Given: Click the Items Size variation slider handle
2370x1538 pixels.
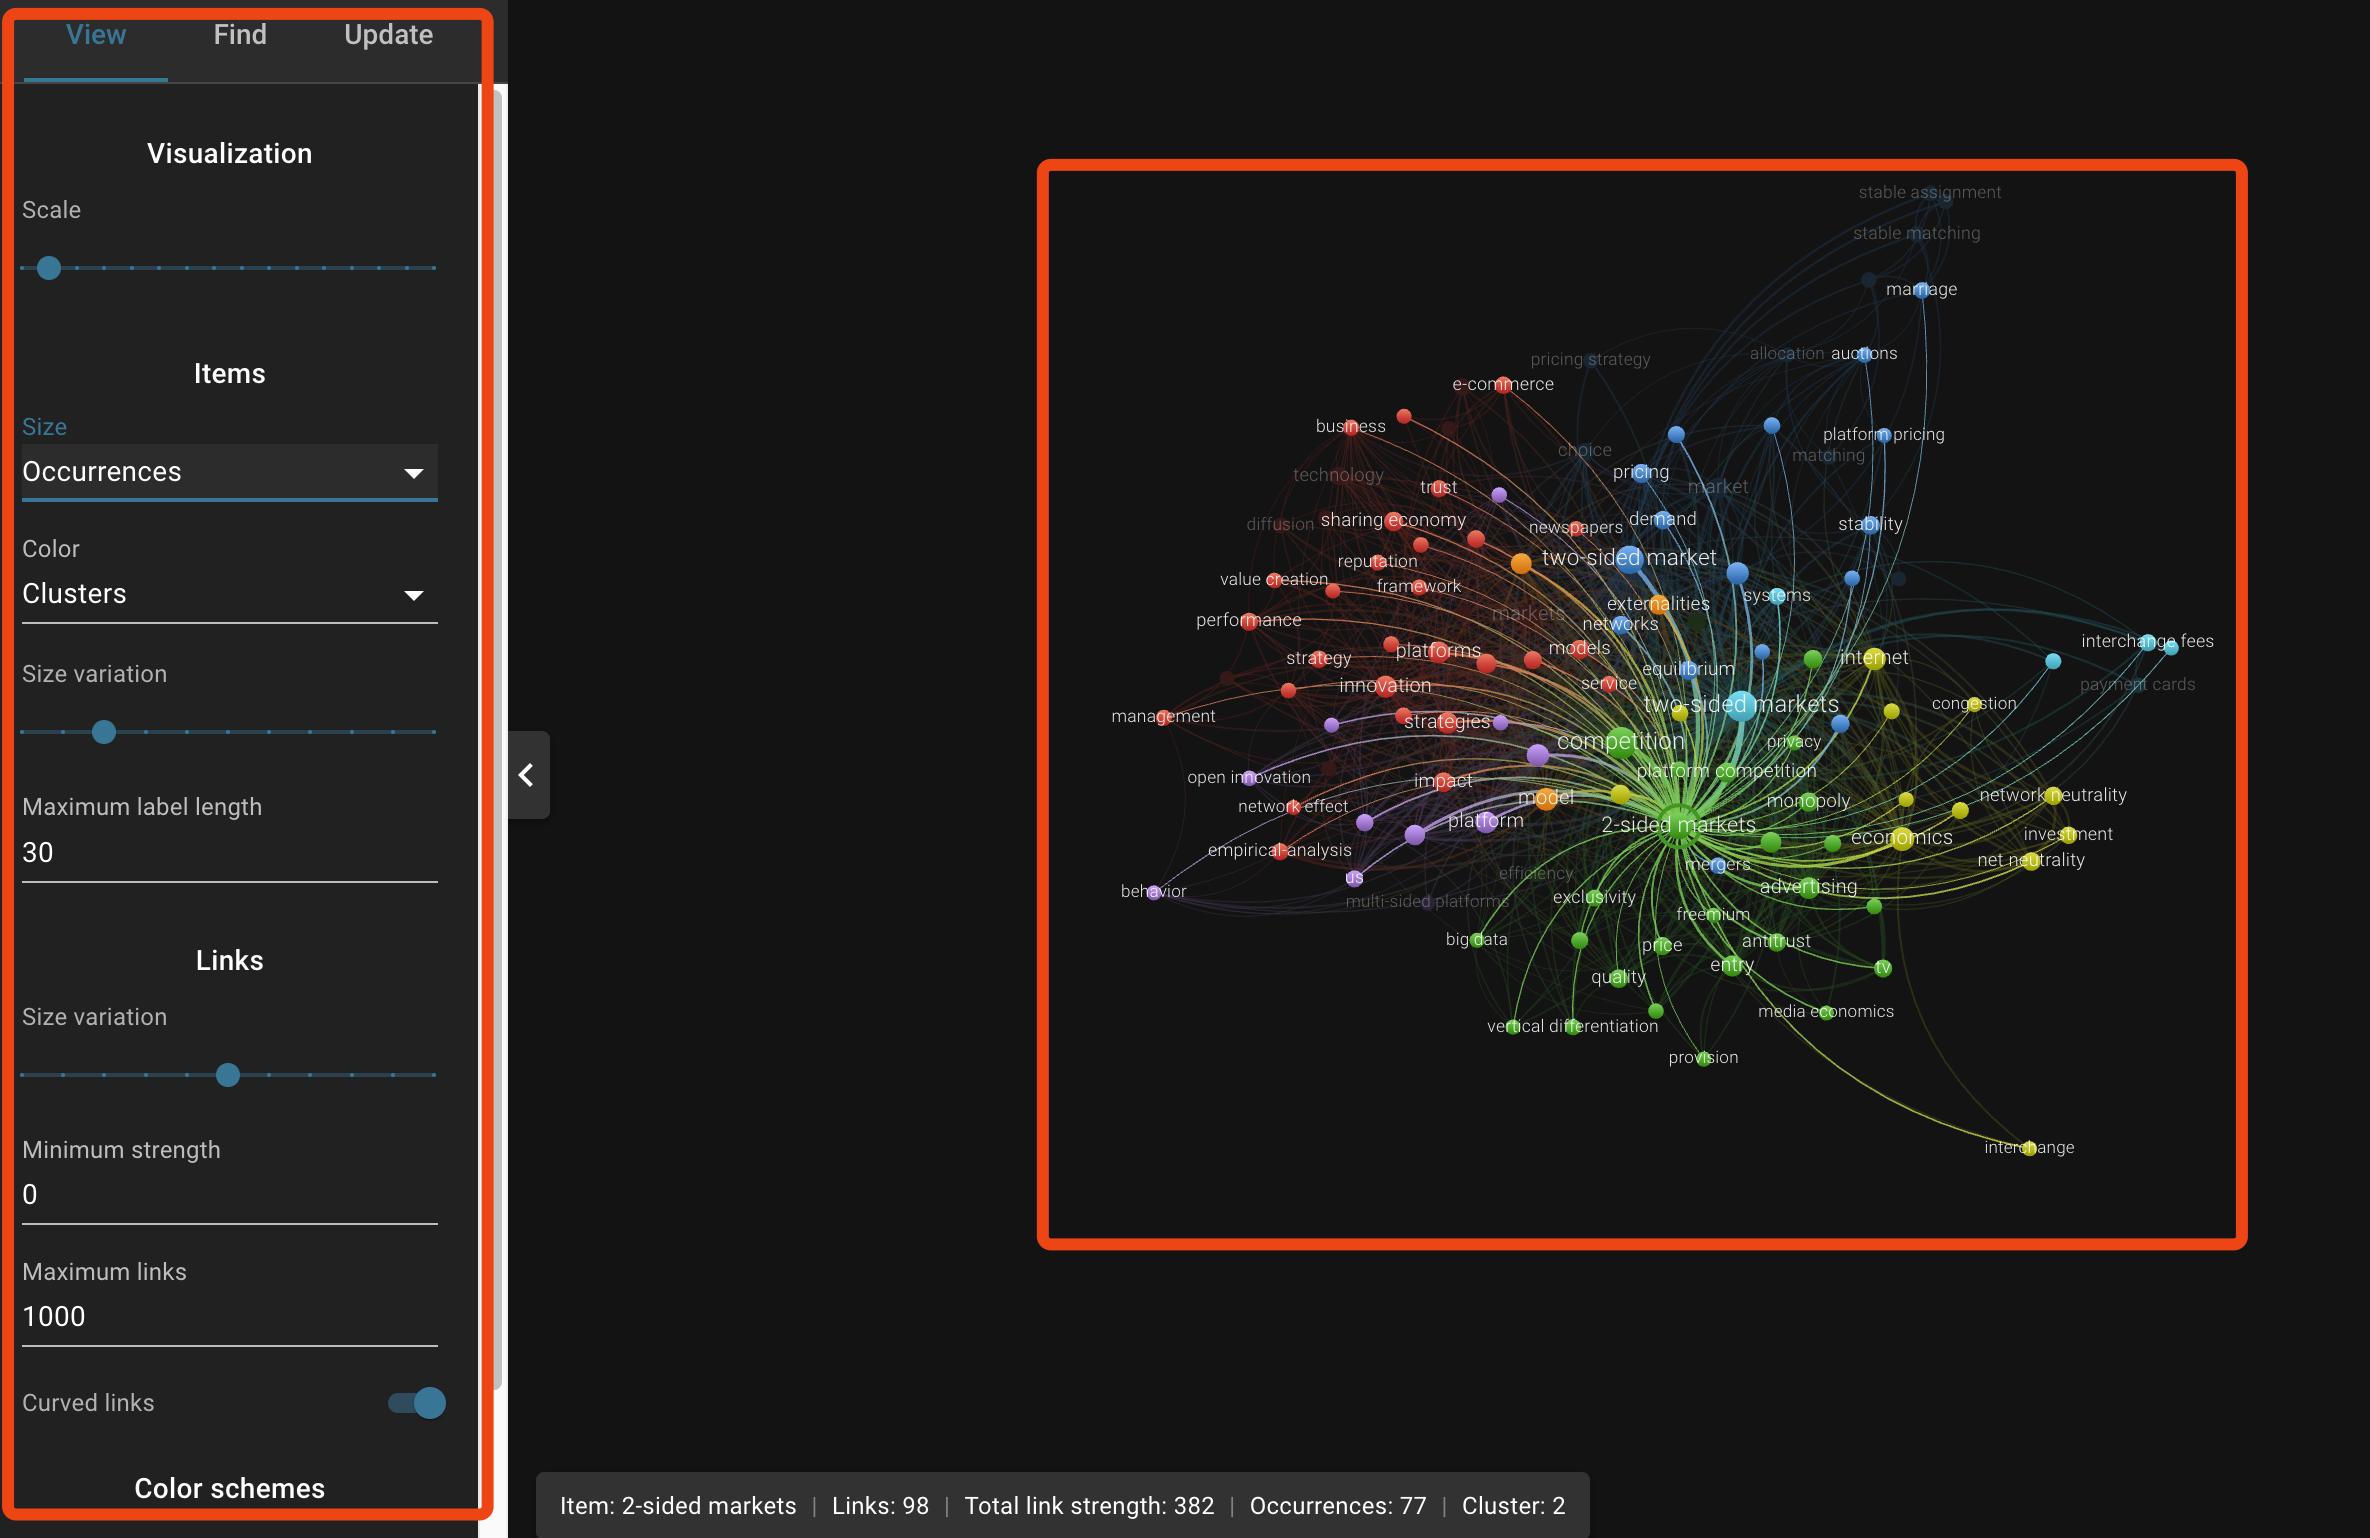Looking at the screenshot, I should [104, 732].
